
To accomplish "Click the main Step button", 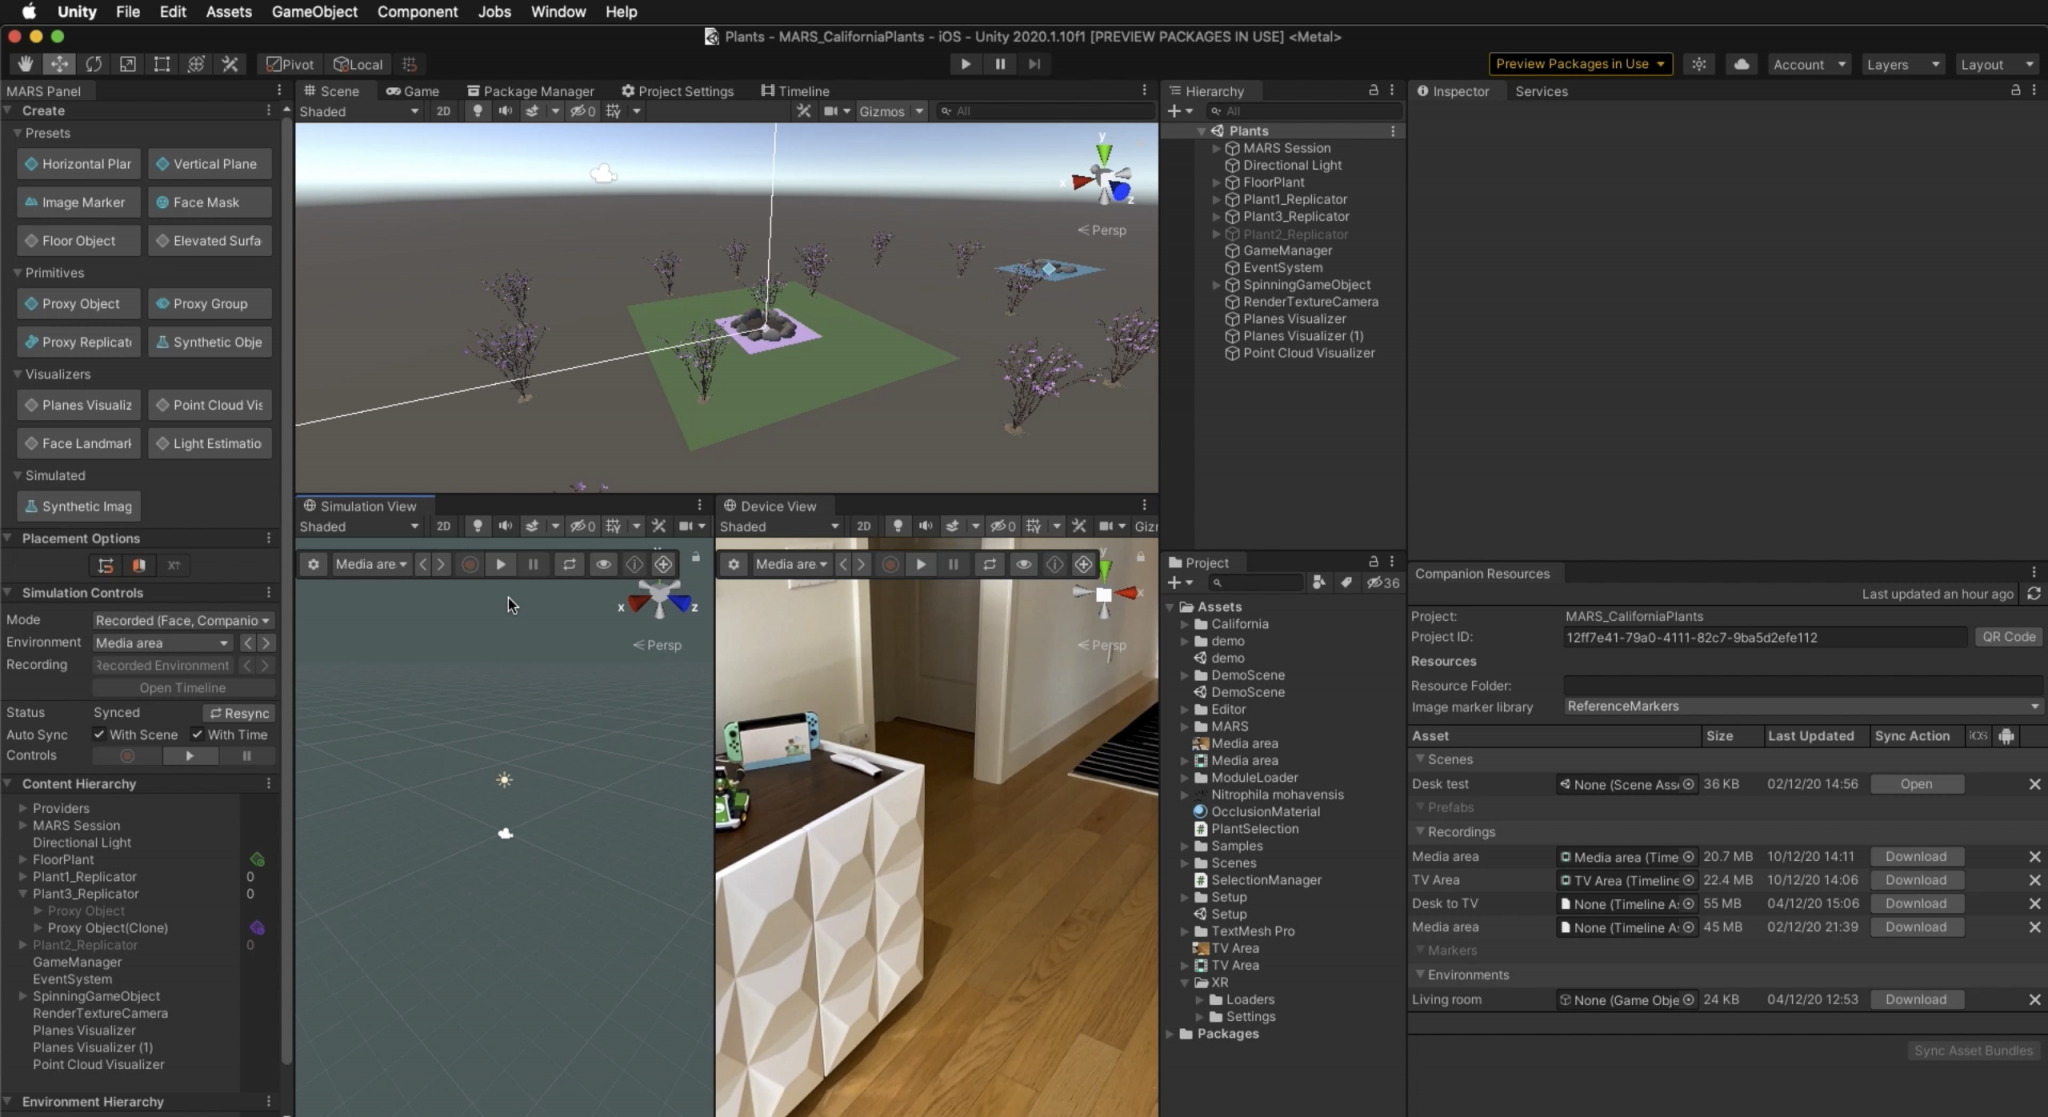I will (x=1034, y=64).
